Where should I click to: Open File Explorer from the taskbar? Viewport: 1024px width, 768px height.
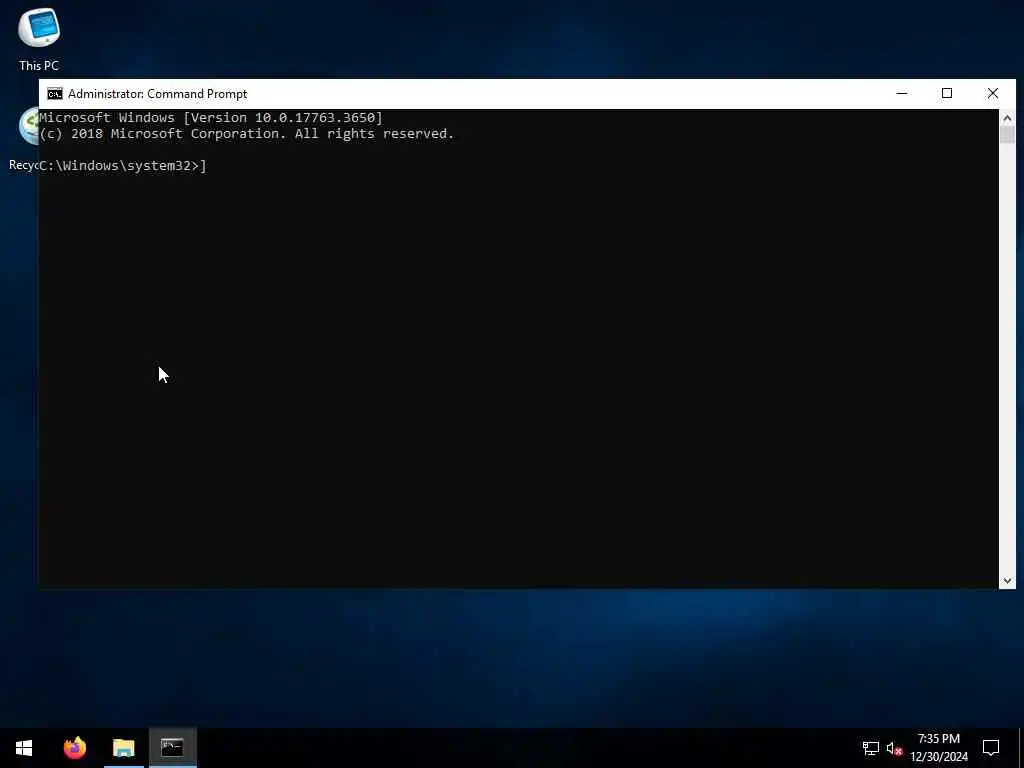123,748
